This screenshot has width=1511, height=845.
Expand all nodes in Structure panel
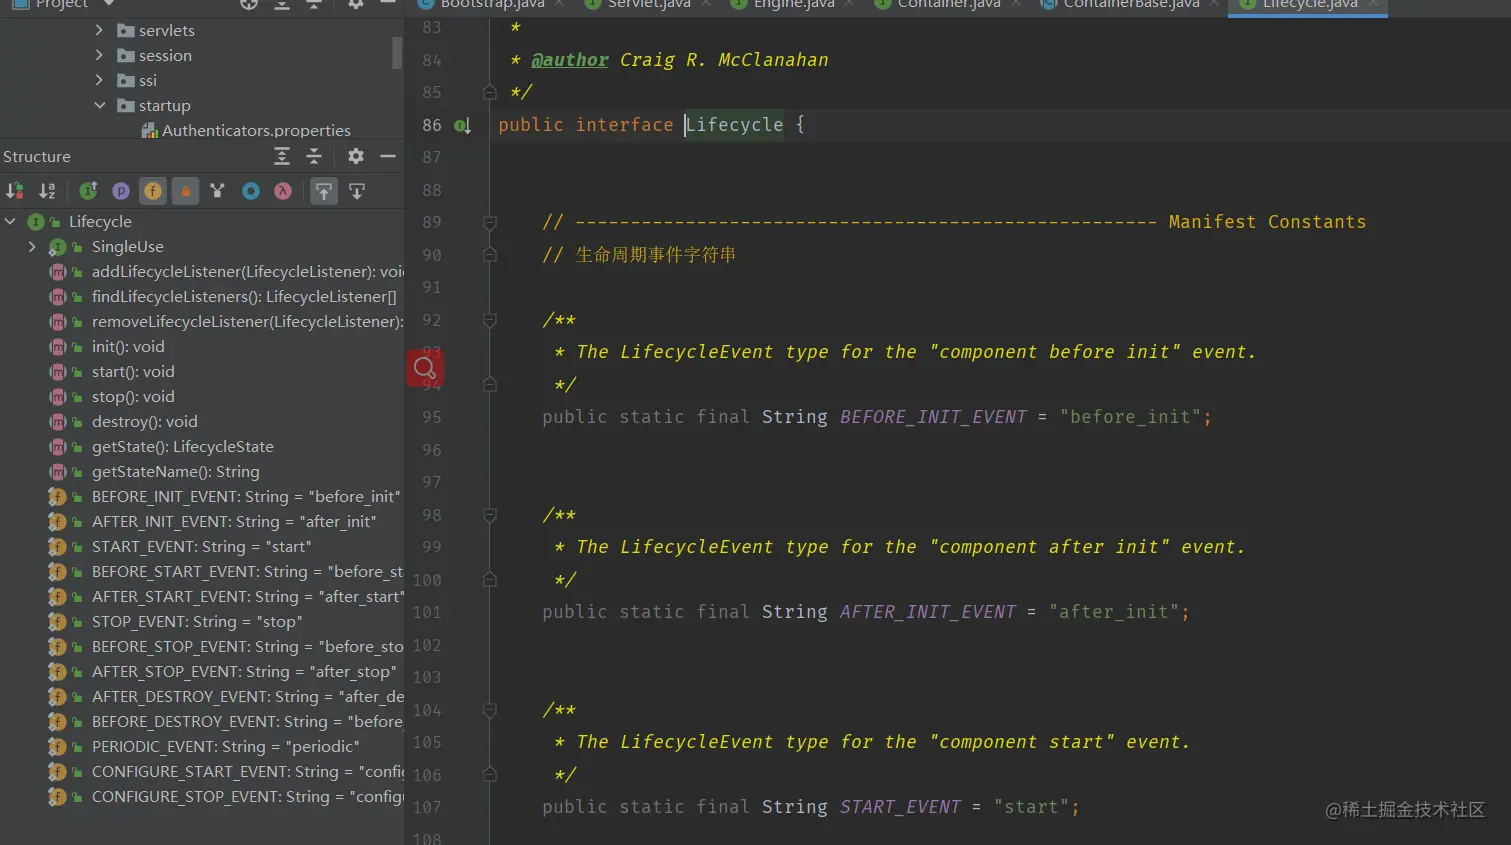tap(282, 156)
